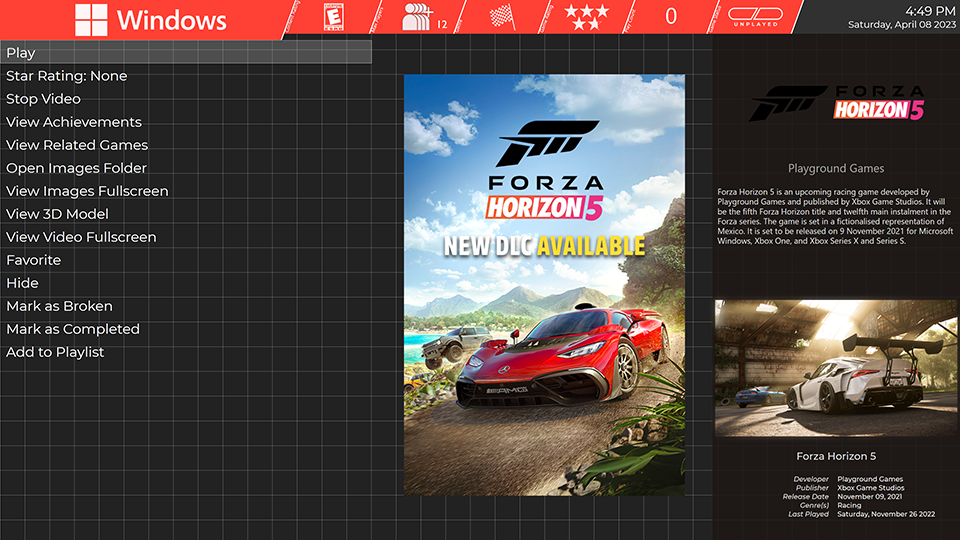
Task: Click the five-star community rating icon
Action: point(587,17)
